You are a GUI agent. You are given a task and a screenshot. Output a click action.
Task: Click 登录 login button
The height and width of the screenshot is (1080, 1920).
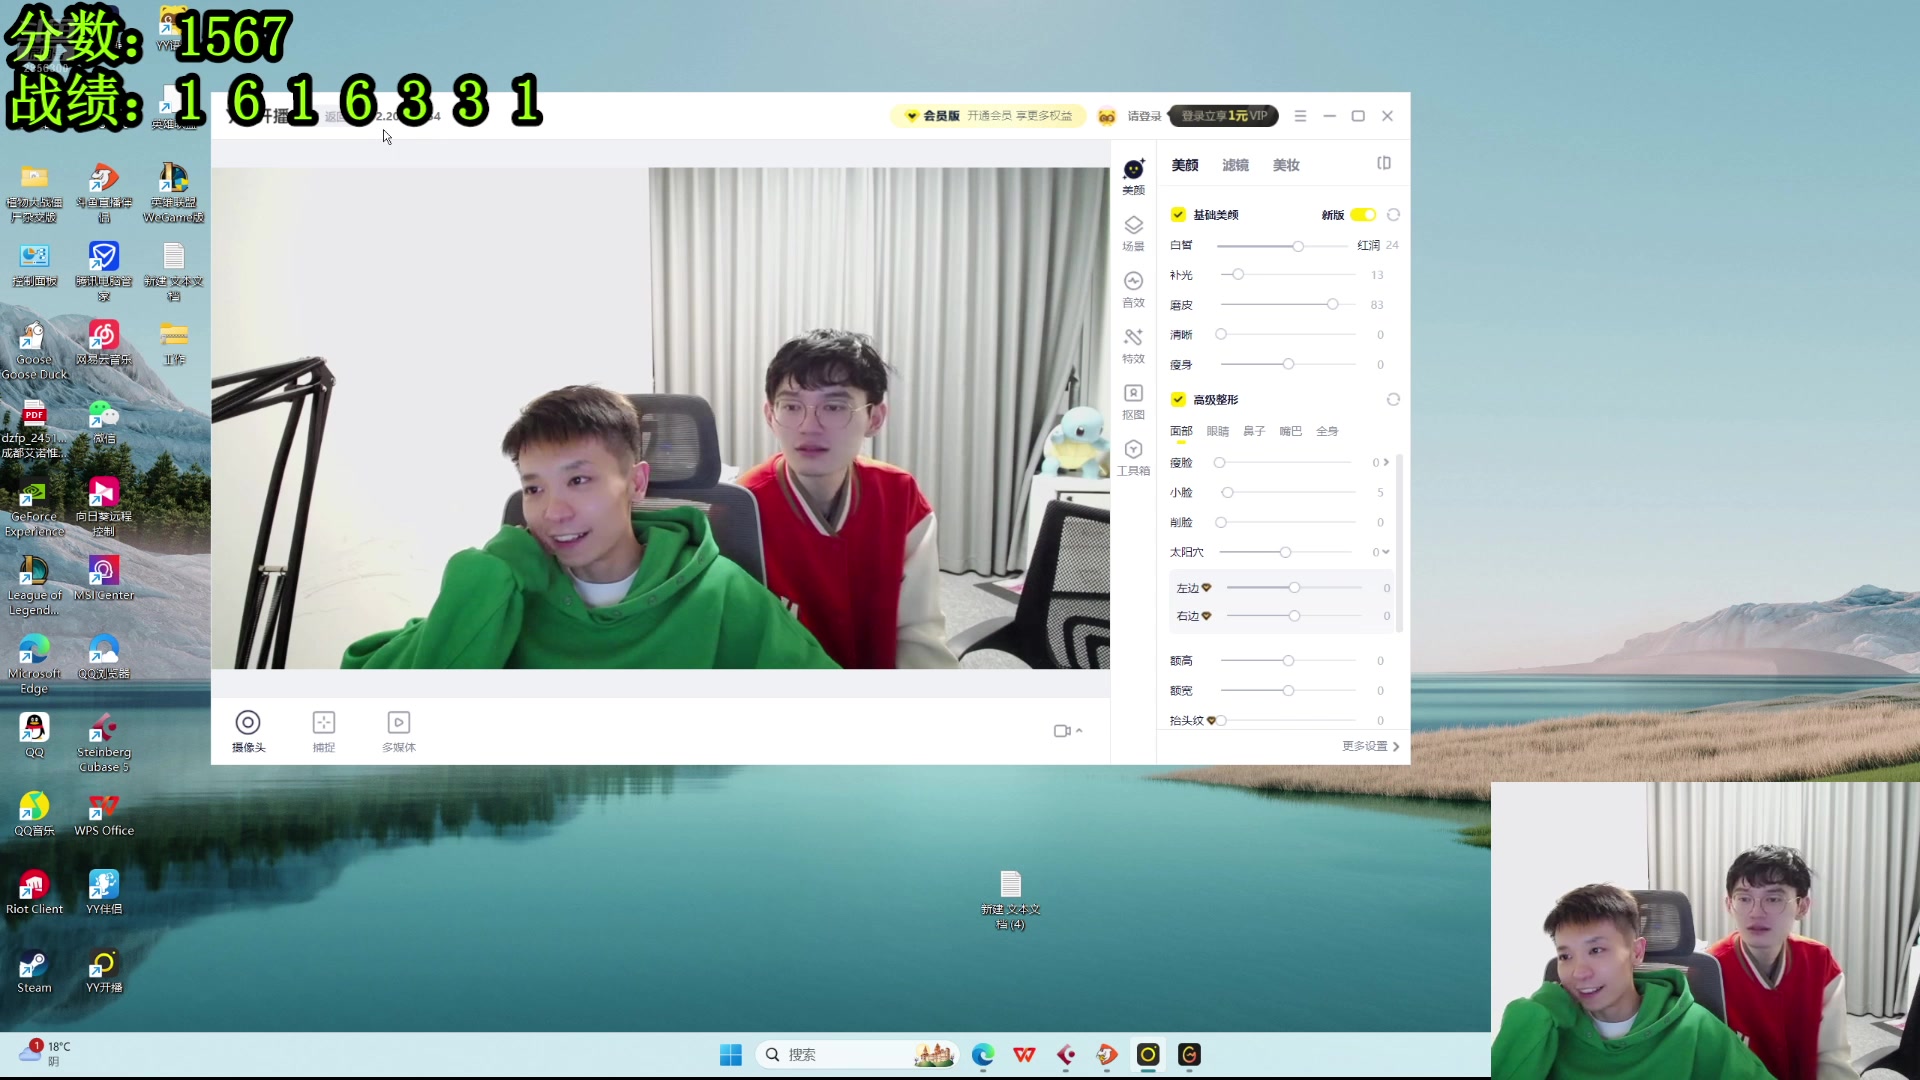point(1142,116)
